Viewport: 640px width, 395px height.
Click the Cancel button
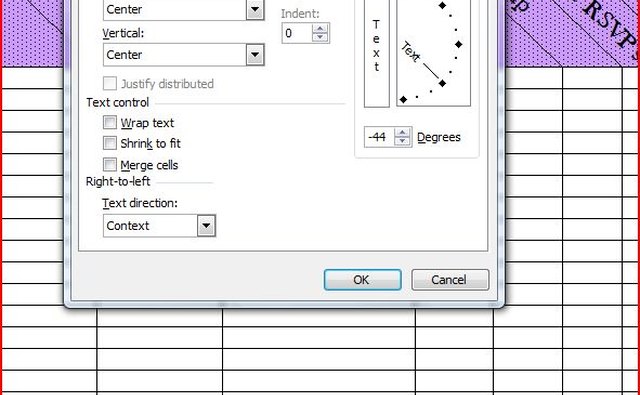pyautogui.click(x=450, y=280)
